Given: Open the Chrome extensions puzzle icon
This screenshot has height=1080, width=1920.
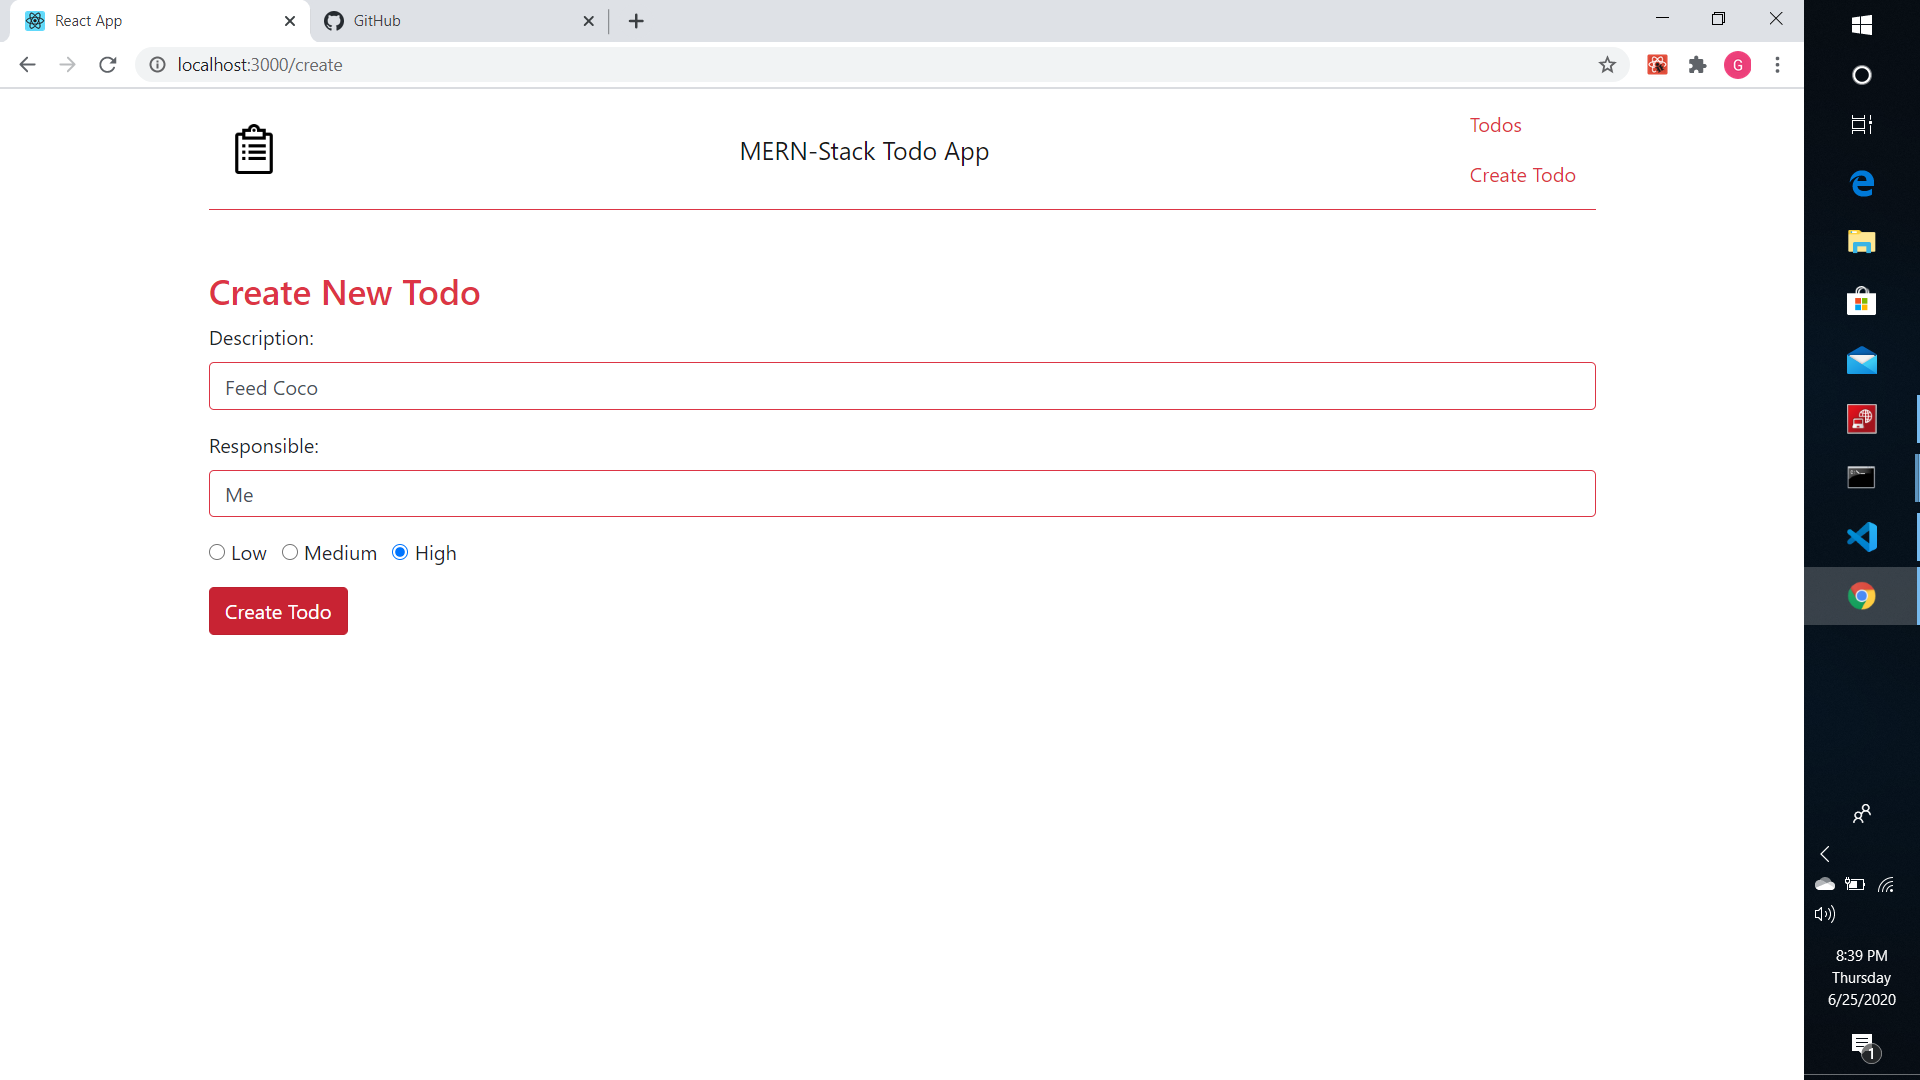Looking at the screenshot, I should [1697, 65].
